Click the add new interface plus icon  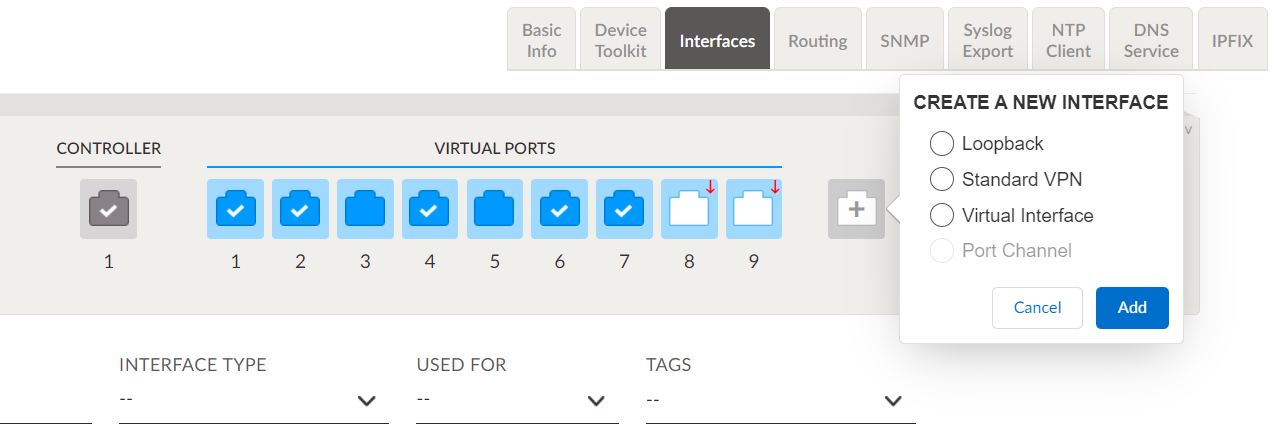(856, 209)
